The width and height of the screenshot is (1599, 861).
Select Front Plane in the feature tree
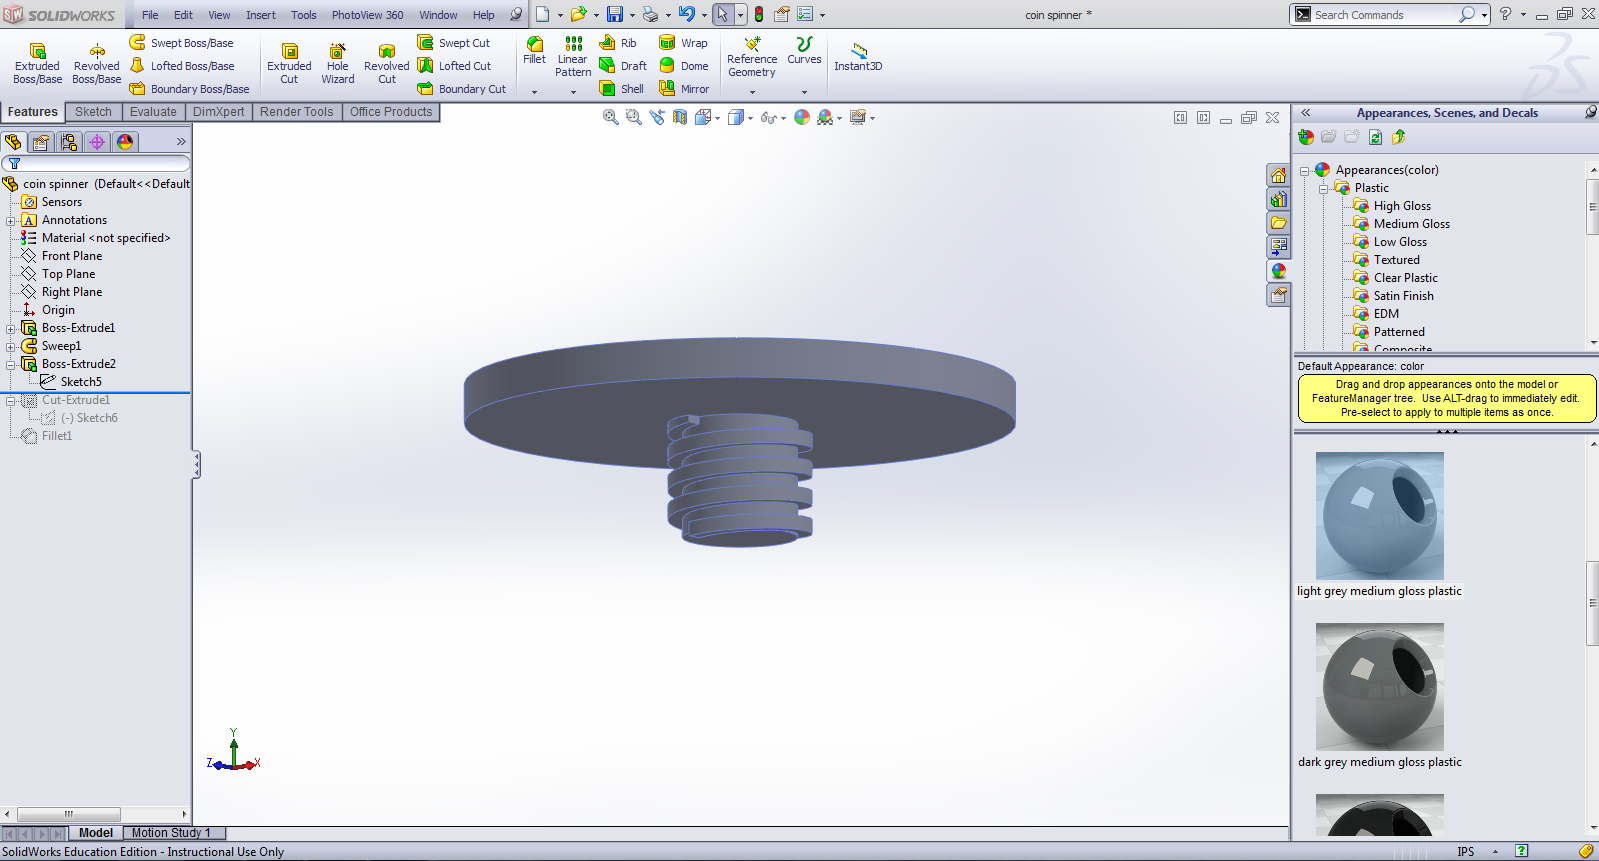tap(71, 256)
